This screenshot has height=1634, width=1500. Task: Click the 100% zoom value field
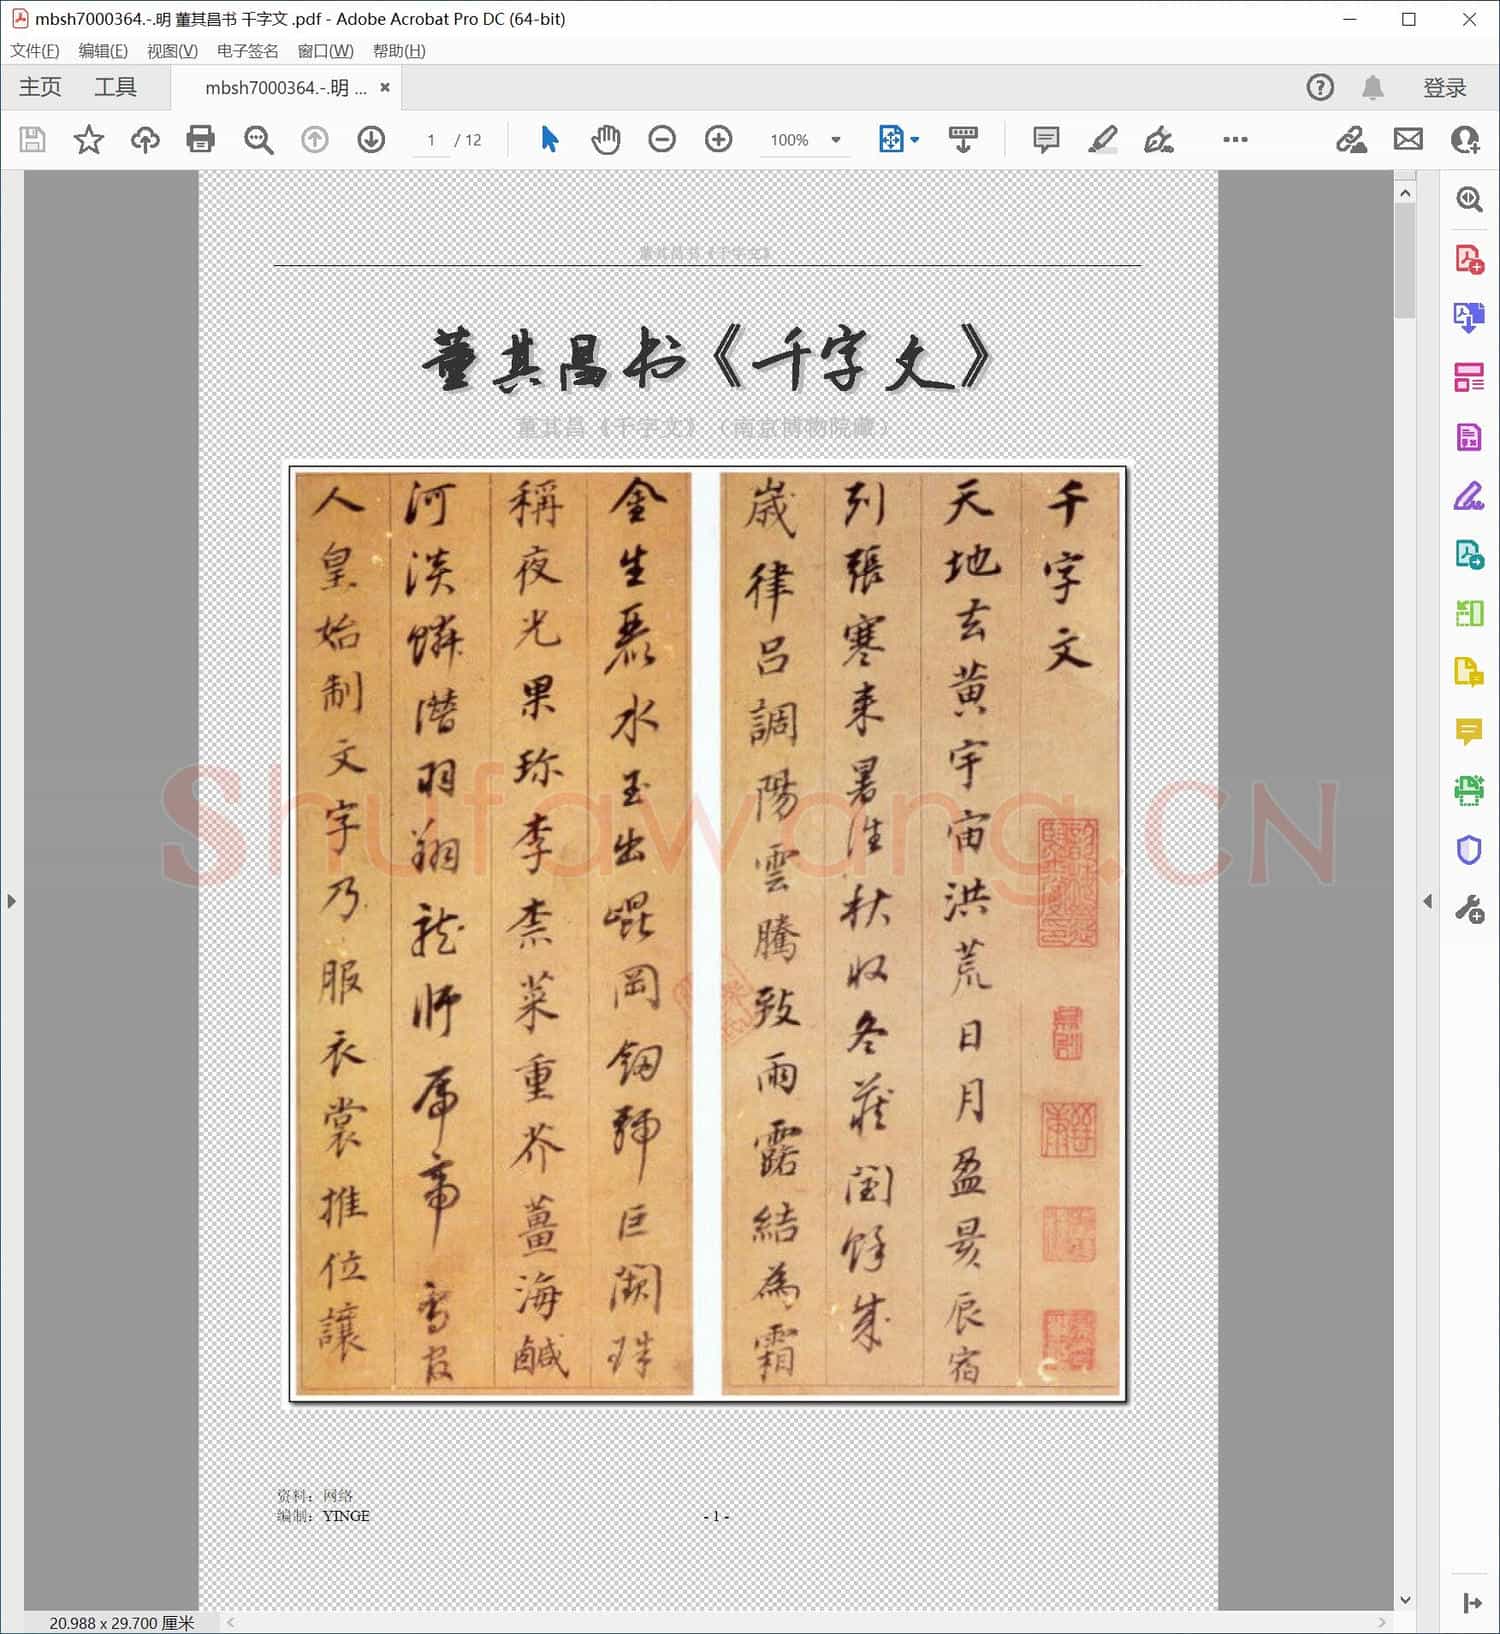coord(789,140)
